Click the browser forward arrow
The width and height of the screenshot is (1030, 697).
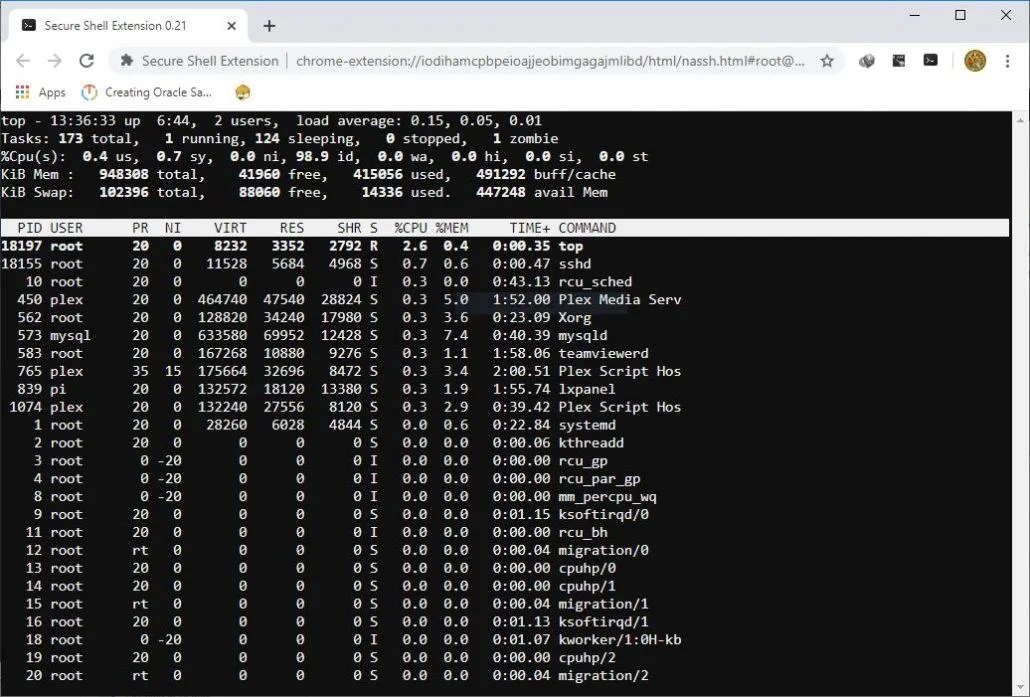pyautogui.click(x=55, y=61)
